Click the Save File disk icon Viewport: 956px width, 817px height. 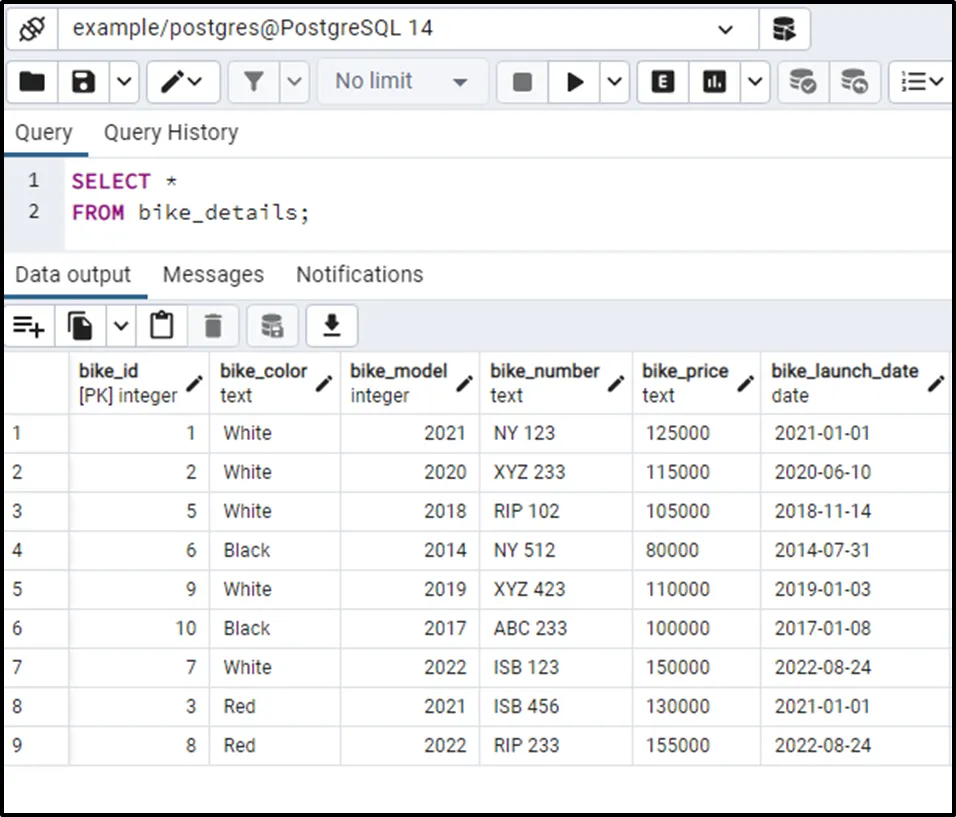[x=84, y=82]
